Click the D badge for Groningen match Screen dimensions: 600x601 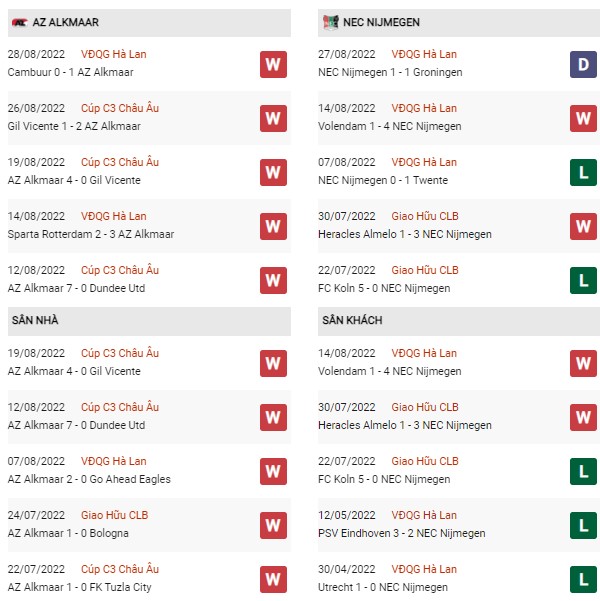583,64
